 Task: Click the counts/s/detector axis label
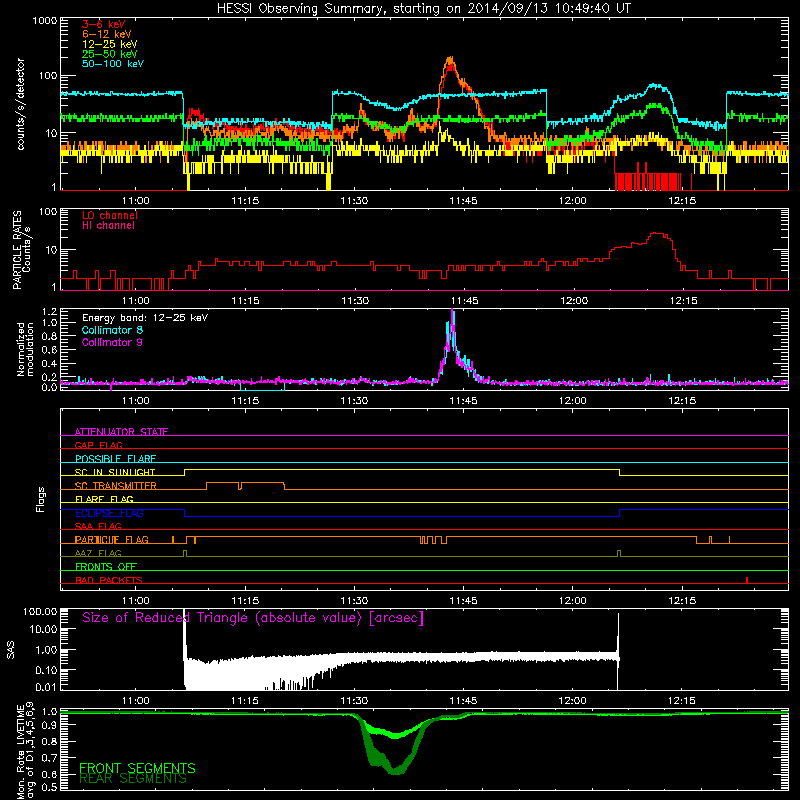(20, 104)
